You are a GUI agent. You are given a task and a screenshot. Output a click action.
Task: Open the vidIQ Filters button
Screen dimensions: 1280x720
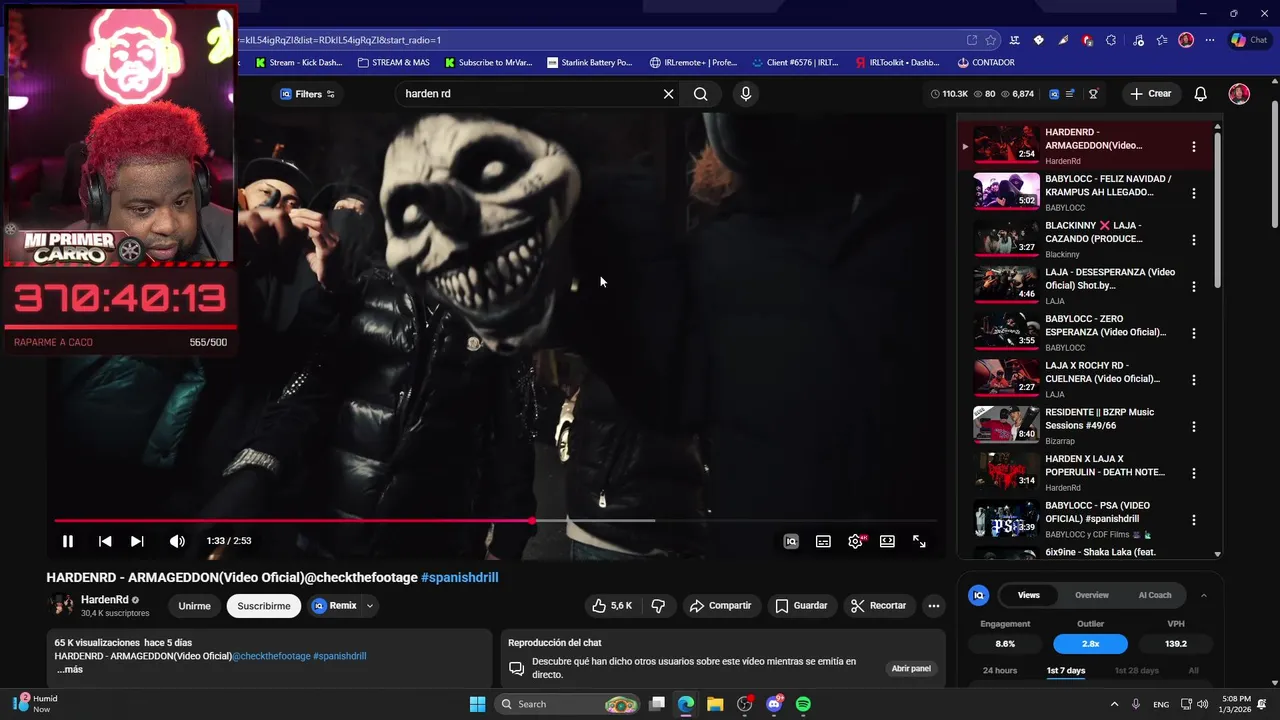click(x=308, y=94)
